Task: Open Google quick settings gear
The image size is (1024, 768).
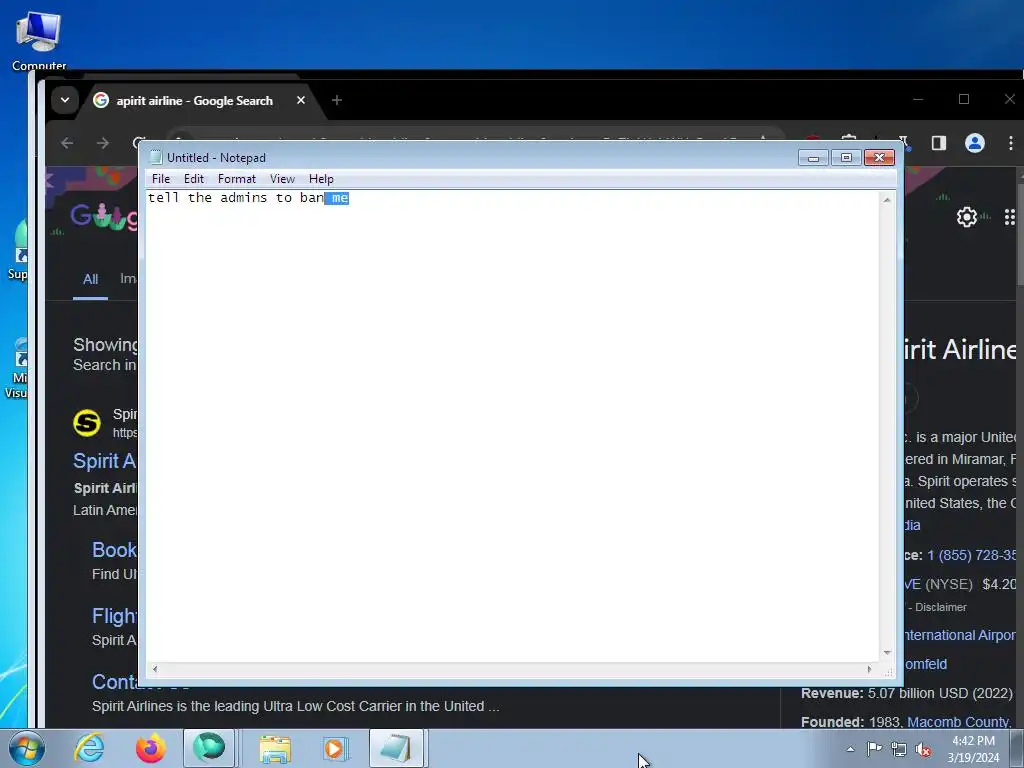Action: pos(967,217)
